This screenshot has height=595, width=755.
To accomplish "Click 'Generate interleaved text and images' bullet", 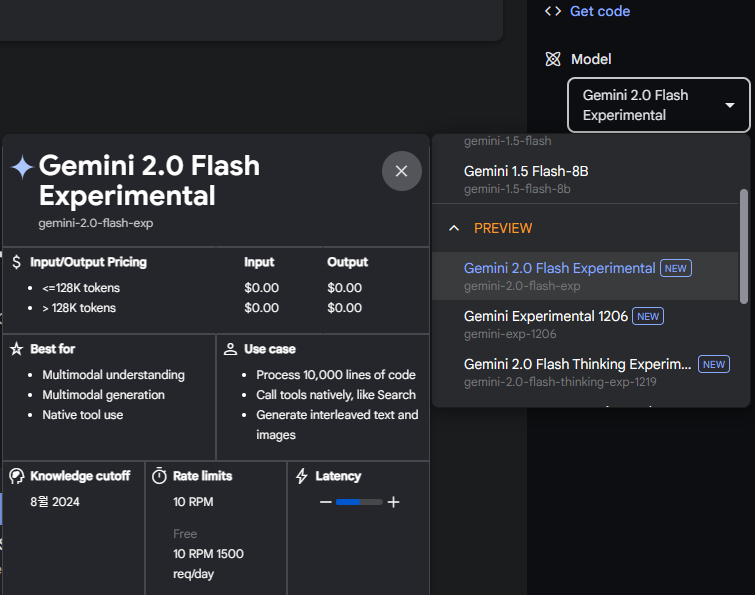I will 337,425.
